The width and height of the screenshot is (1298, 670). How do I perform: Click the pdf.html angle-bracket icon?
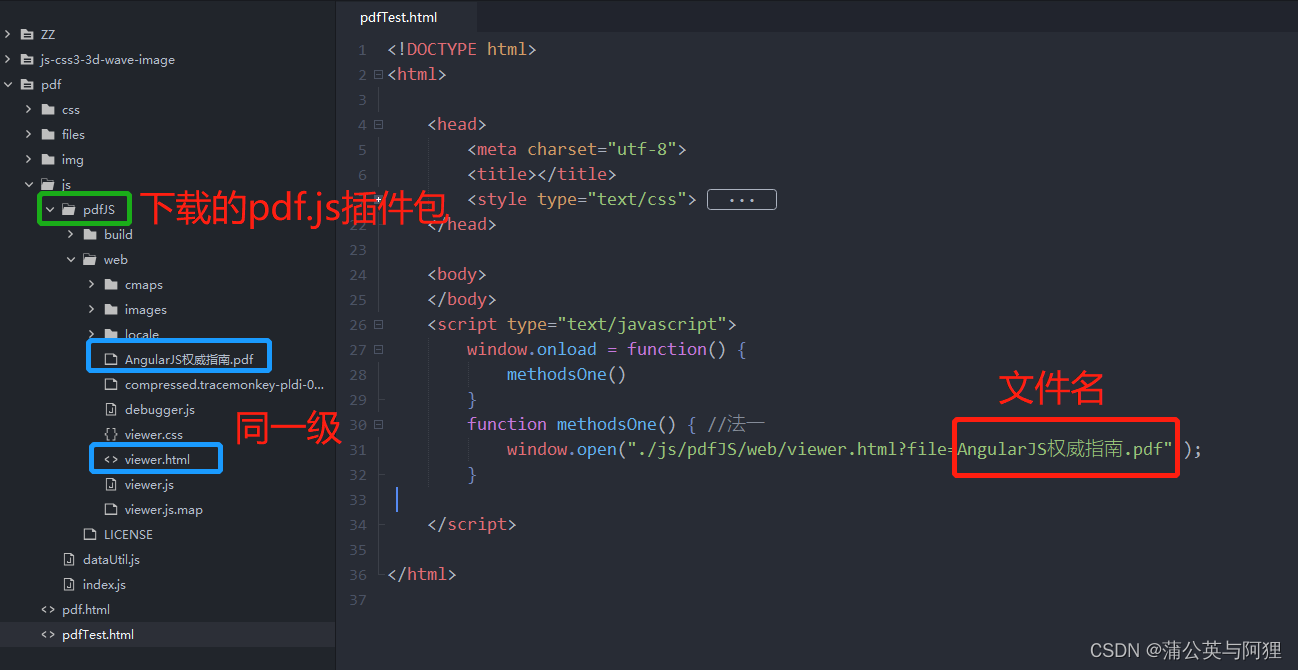(48, 609)
